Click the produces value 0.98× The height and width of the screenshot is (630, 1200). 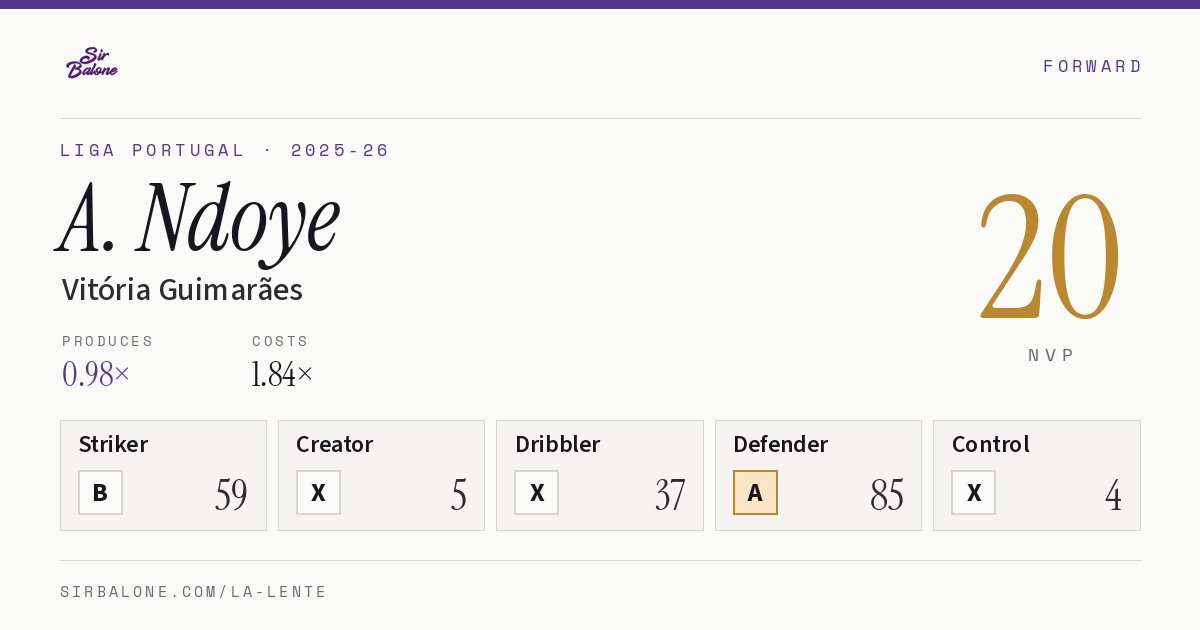click(96, 374)
